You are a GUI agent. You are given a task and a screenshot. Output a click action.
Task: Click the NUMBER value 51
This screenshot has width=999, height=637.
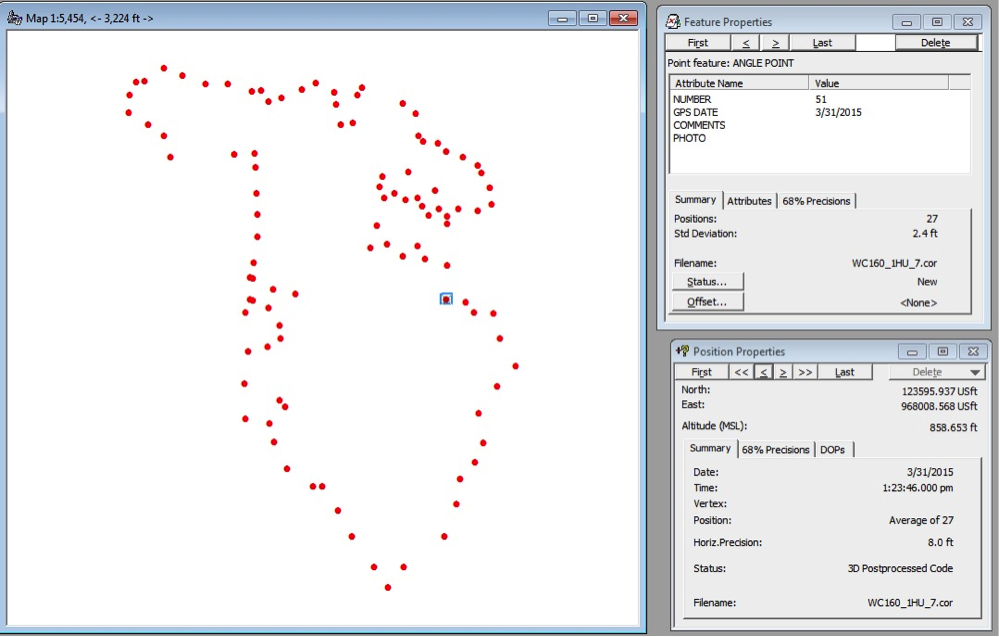pos(821,99)
